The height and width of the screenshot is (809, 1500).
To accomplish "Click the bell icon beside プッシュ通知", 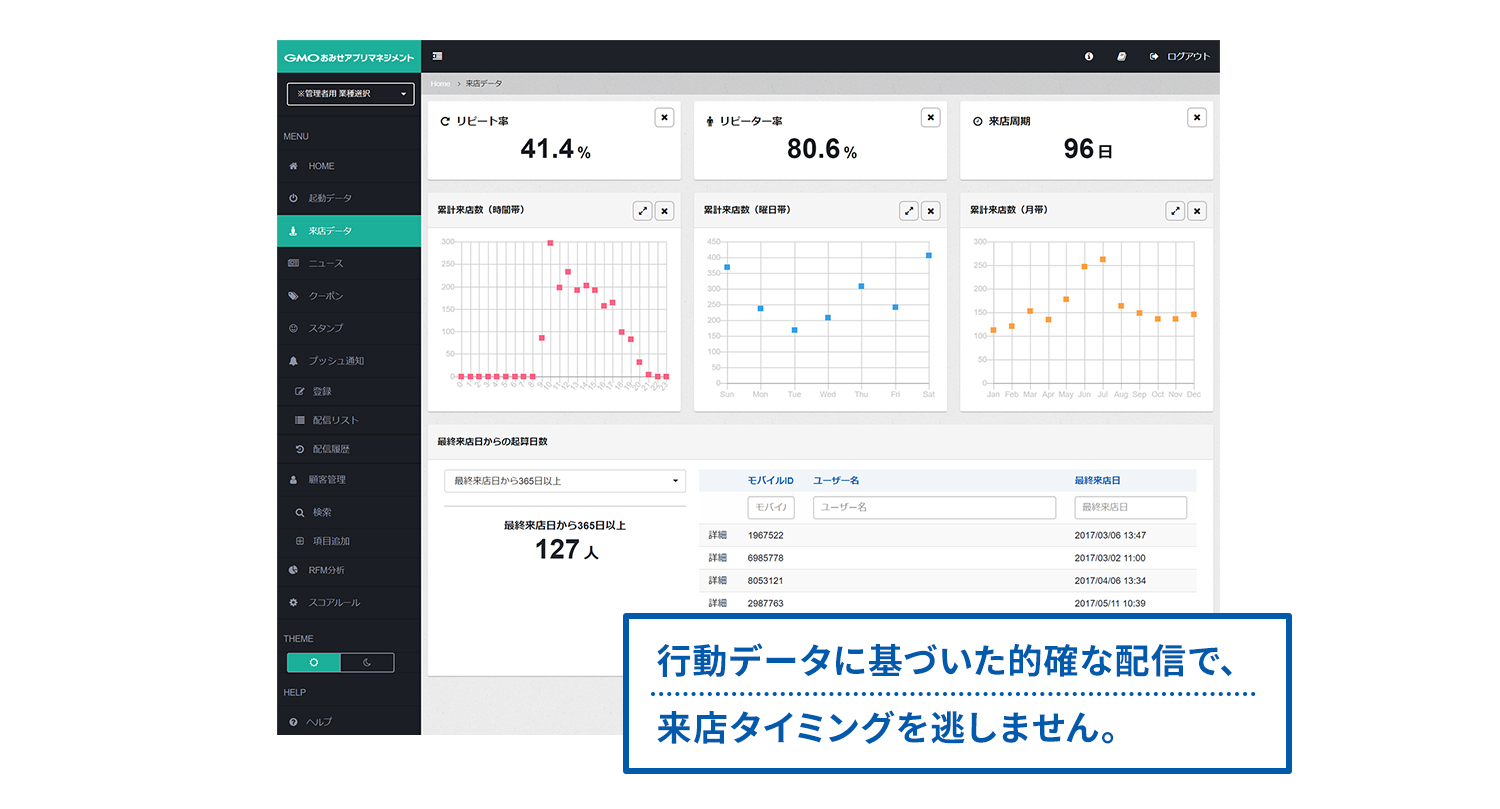I will pos(293,360).
